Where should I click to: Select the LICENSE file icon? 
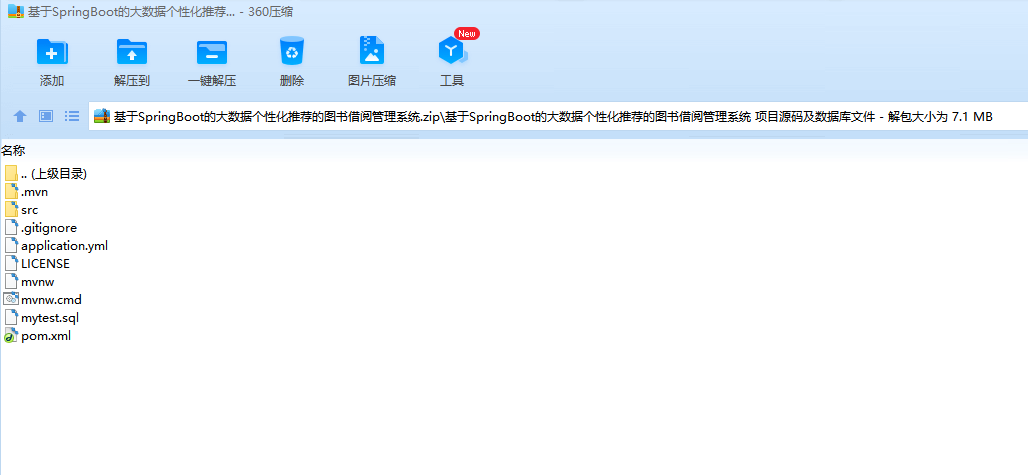[x=11, y=263]
